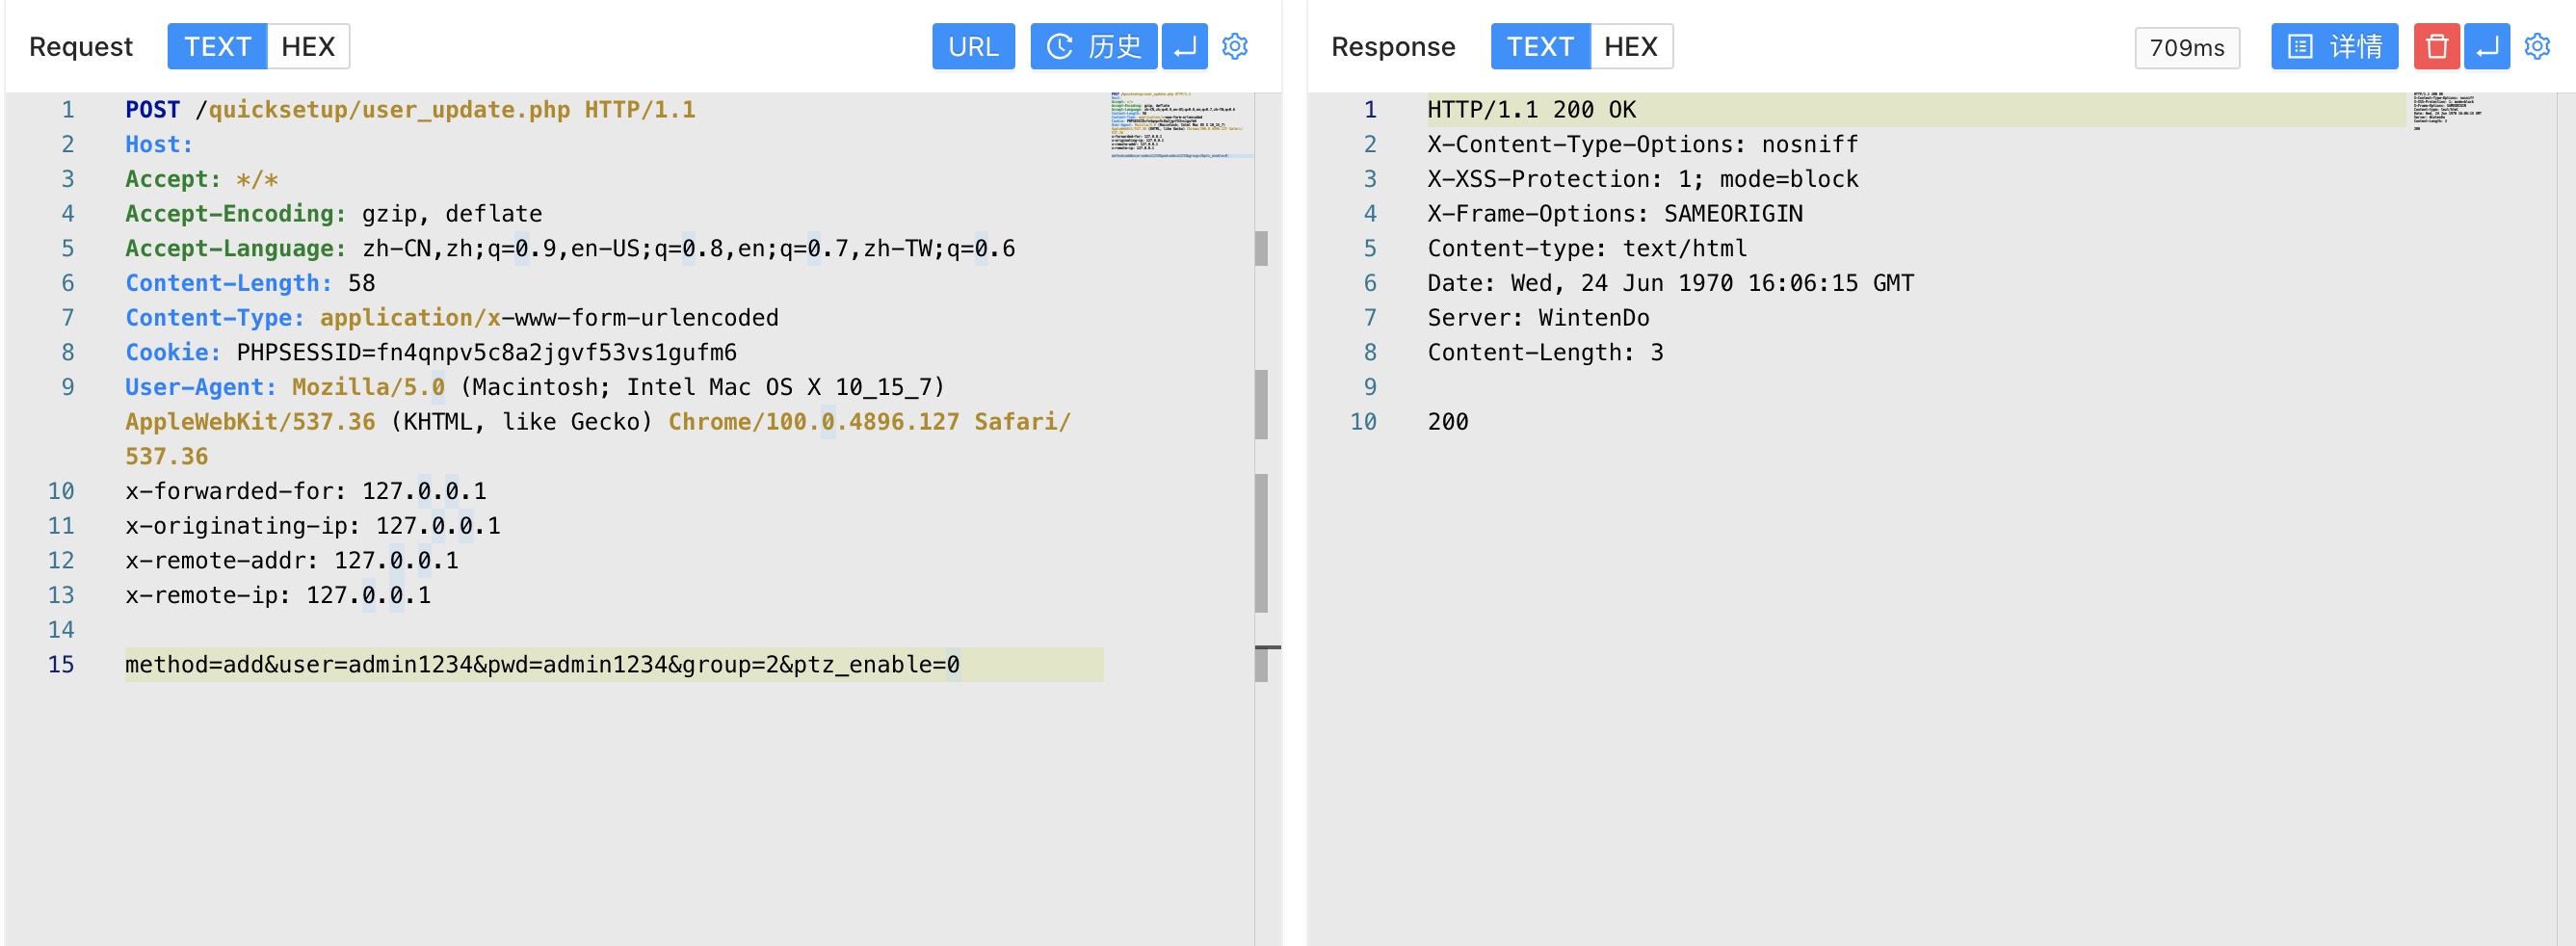Click the Response panel title label
This screenshot has height=946, width=2576.
(1393, 47)
